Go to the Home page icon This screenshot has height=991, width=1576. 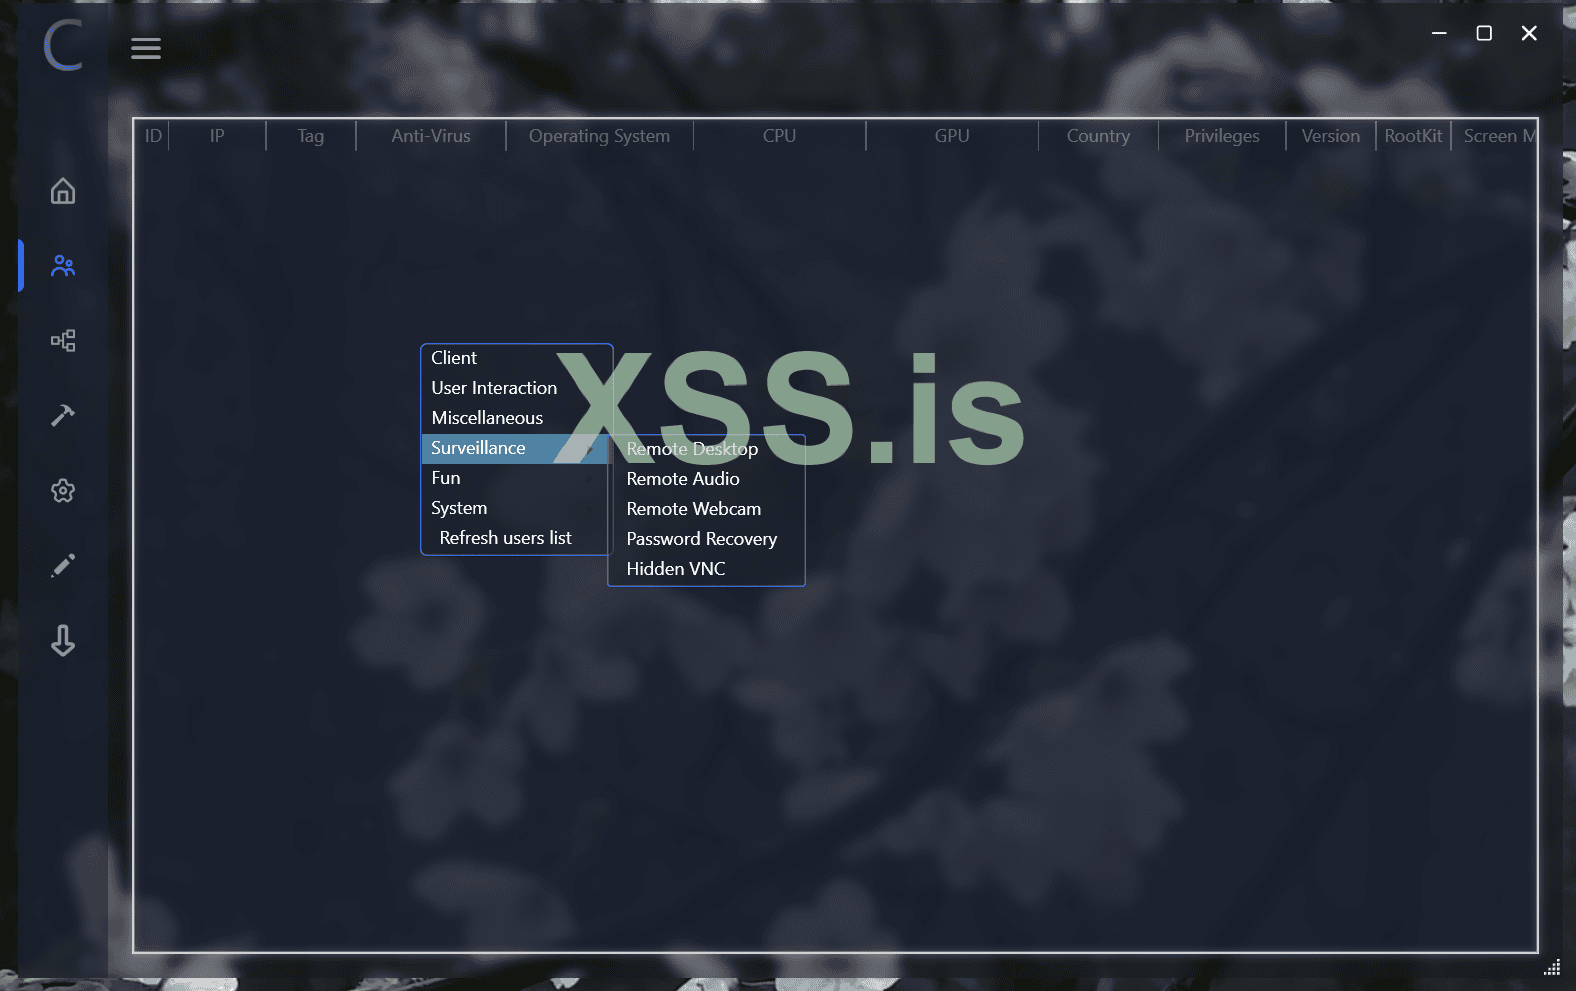[x=63, y=191]
